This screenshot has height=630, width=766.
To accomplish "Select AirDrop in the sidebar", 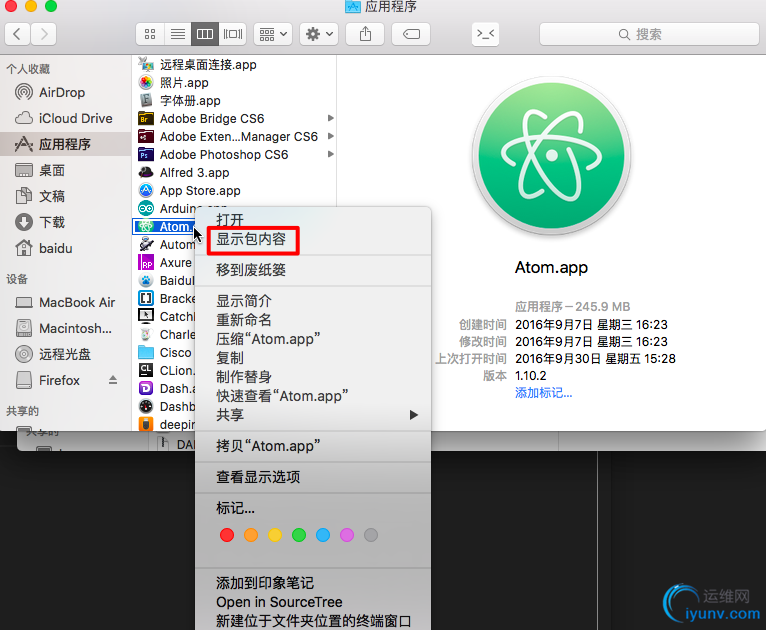I will click(62, 92).
